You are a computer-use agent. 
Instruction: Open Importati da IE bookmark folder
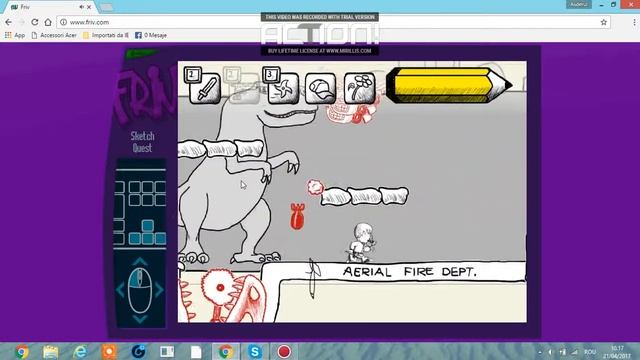(106, 36)
